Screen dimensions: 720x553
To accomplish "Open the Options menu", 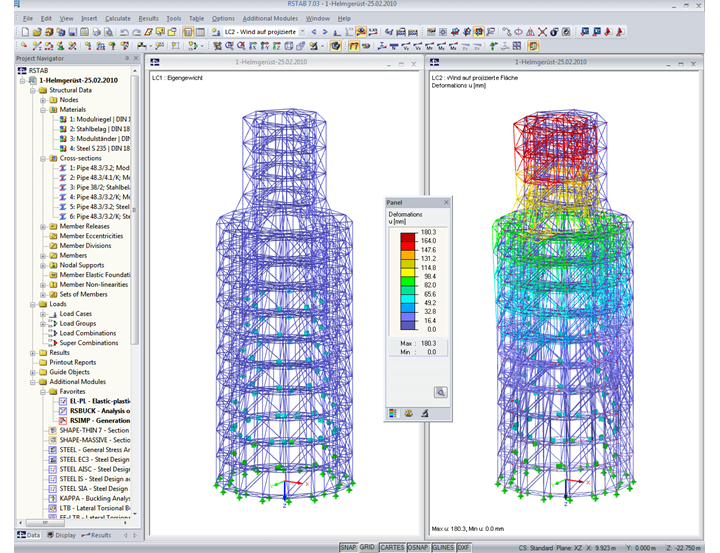I will click(223, 18).
